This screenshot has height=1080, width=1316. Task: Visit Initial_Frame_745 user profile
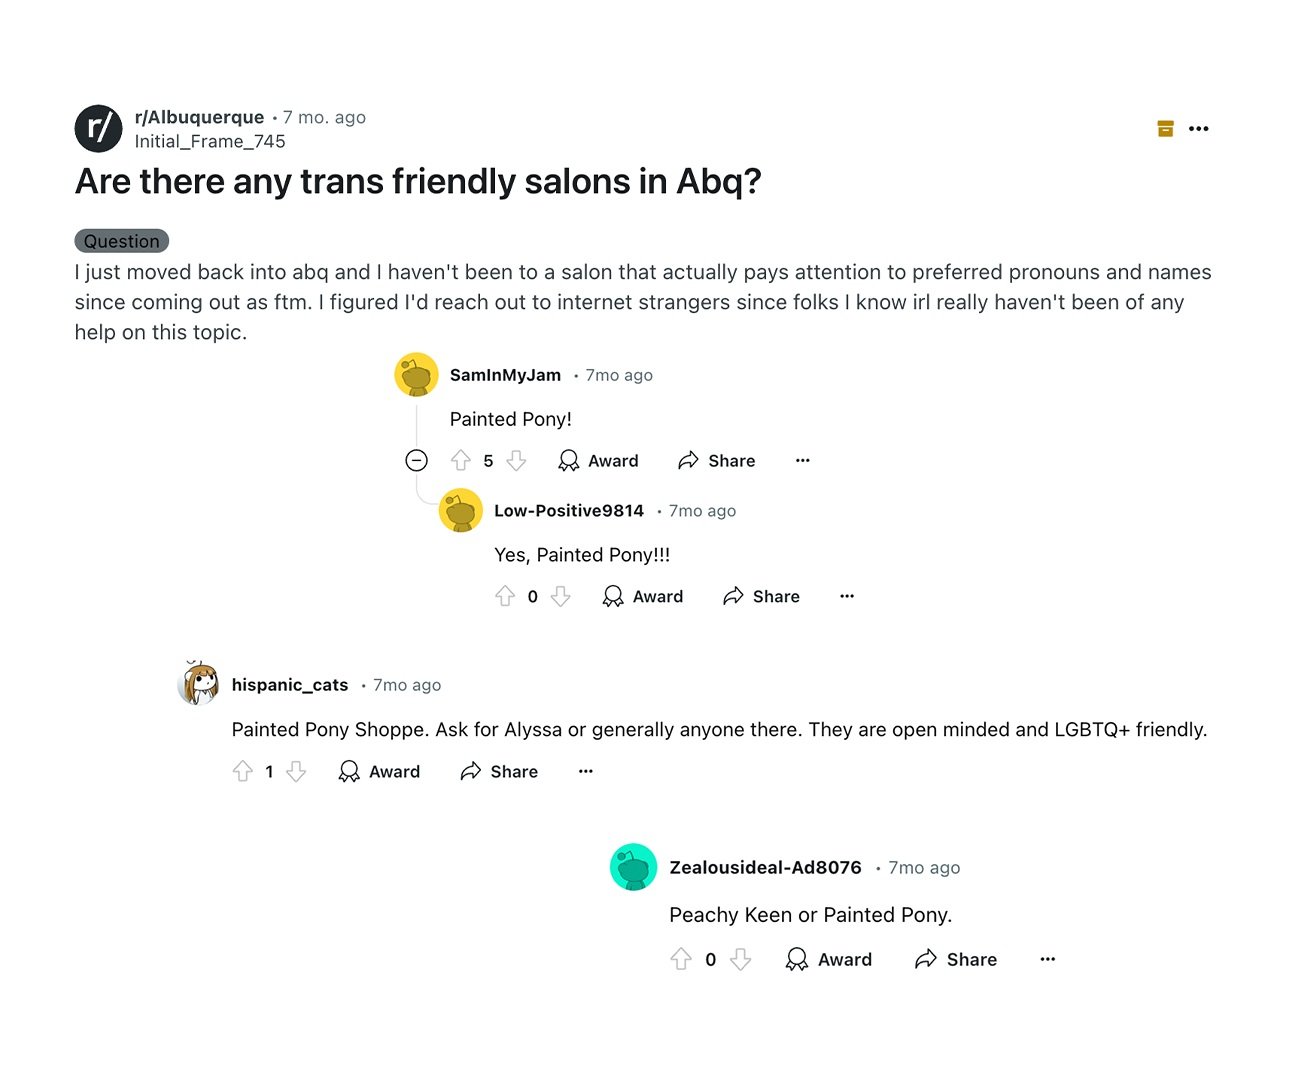[210, 141]
